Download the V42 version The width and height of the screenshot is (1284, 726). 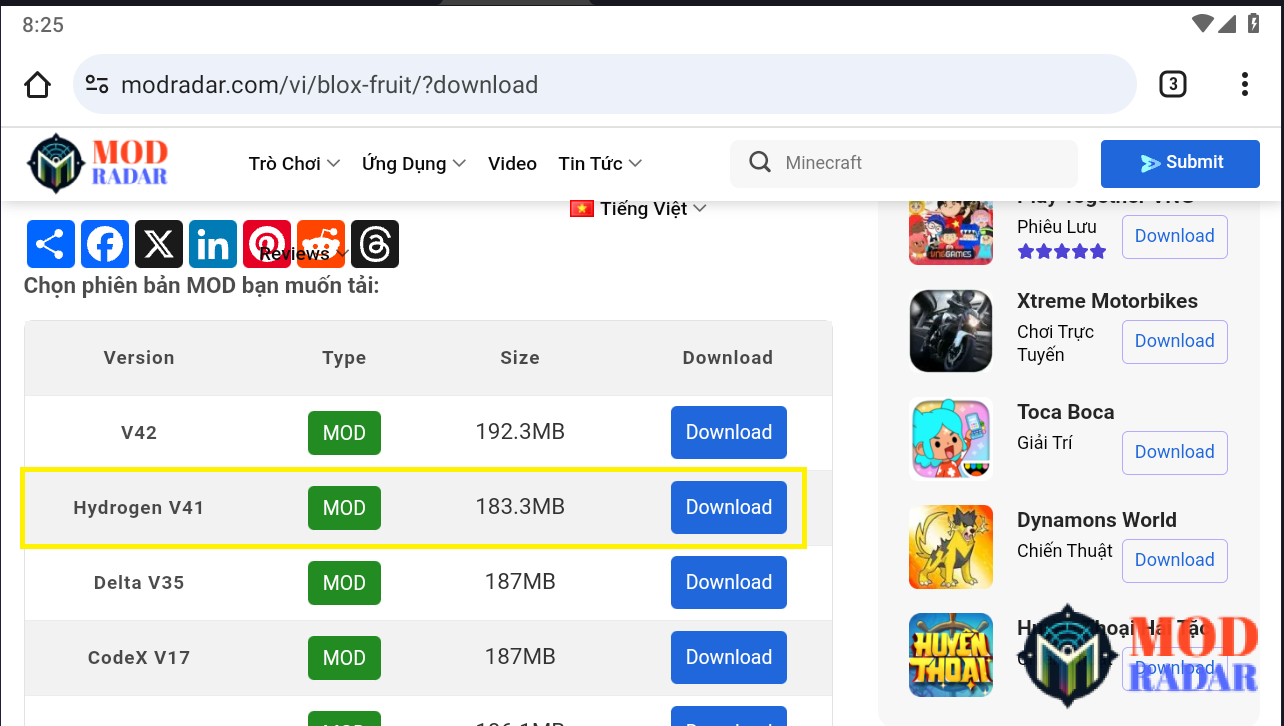(x=729, y=432)
